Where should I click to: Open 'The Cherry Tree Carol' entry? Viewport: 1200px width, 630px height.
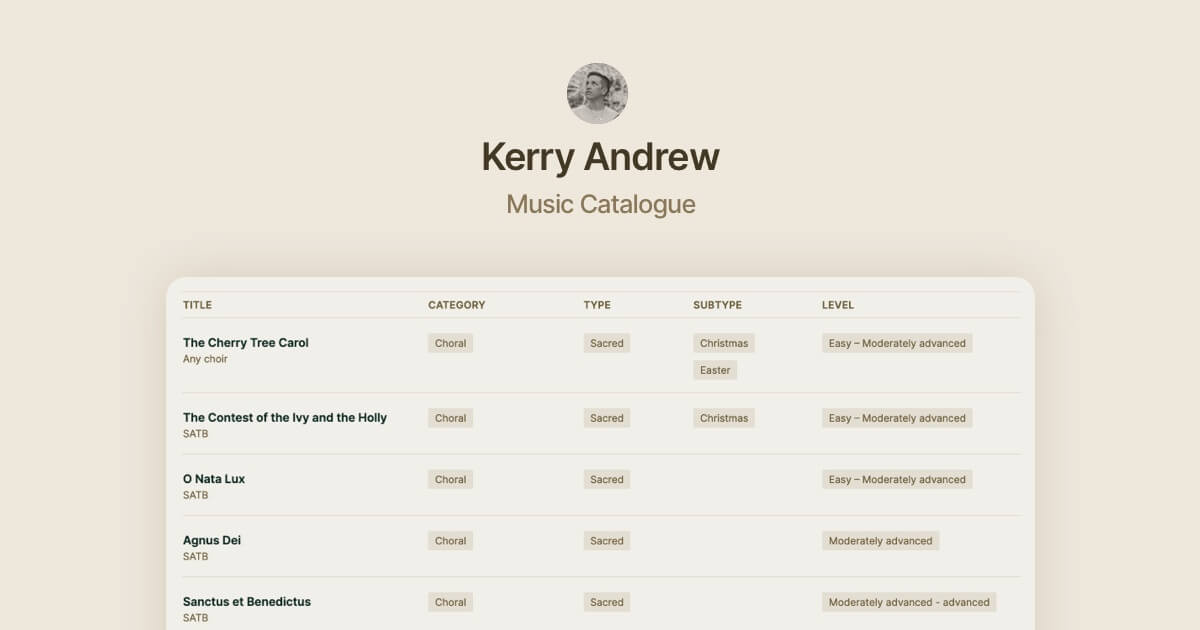pyautogui.click(x=245, y=342)
